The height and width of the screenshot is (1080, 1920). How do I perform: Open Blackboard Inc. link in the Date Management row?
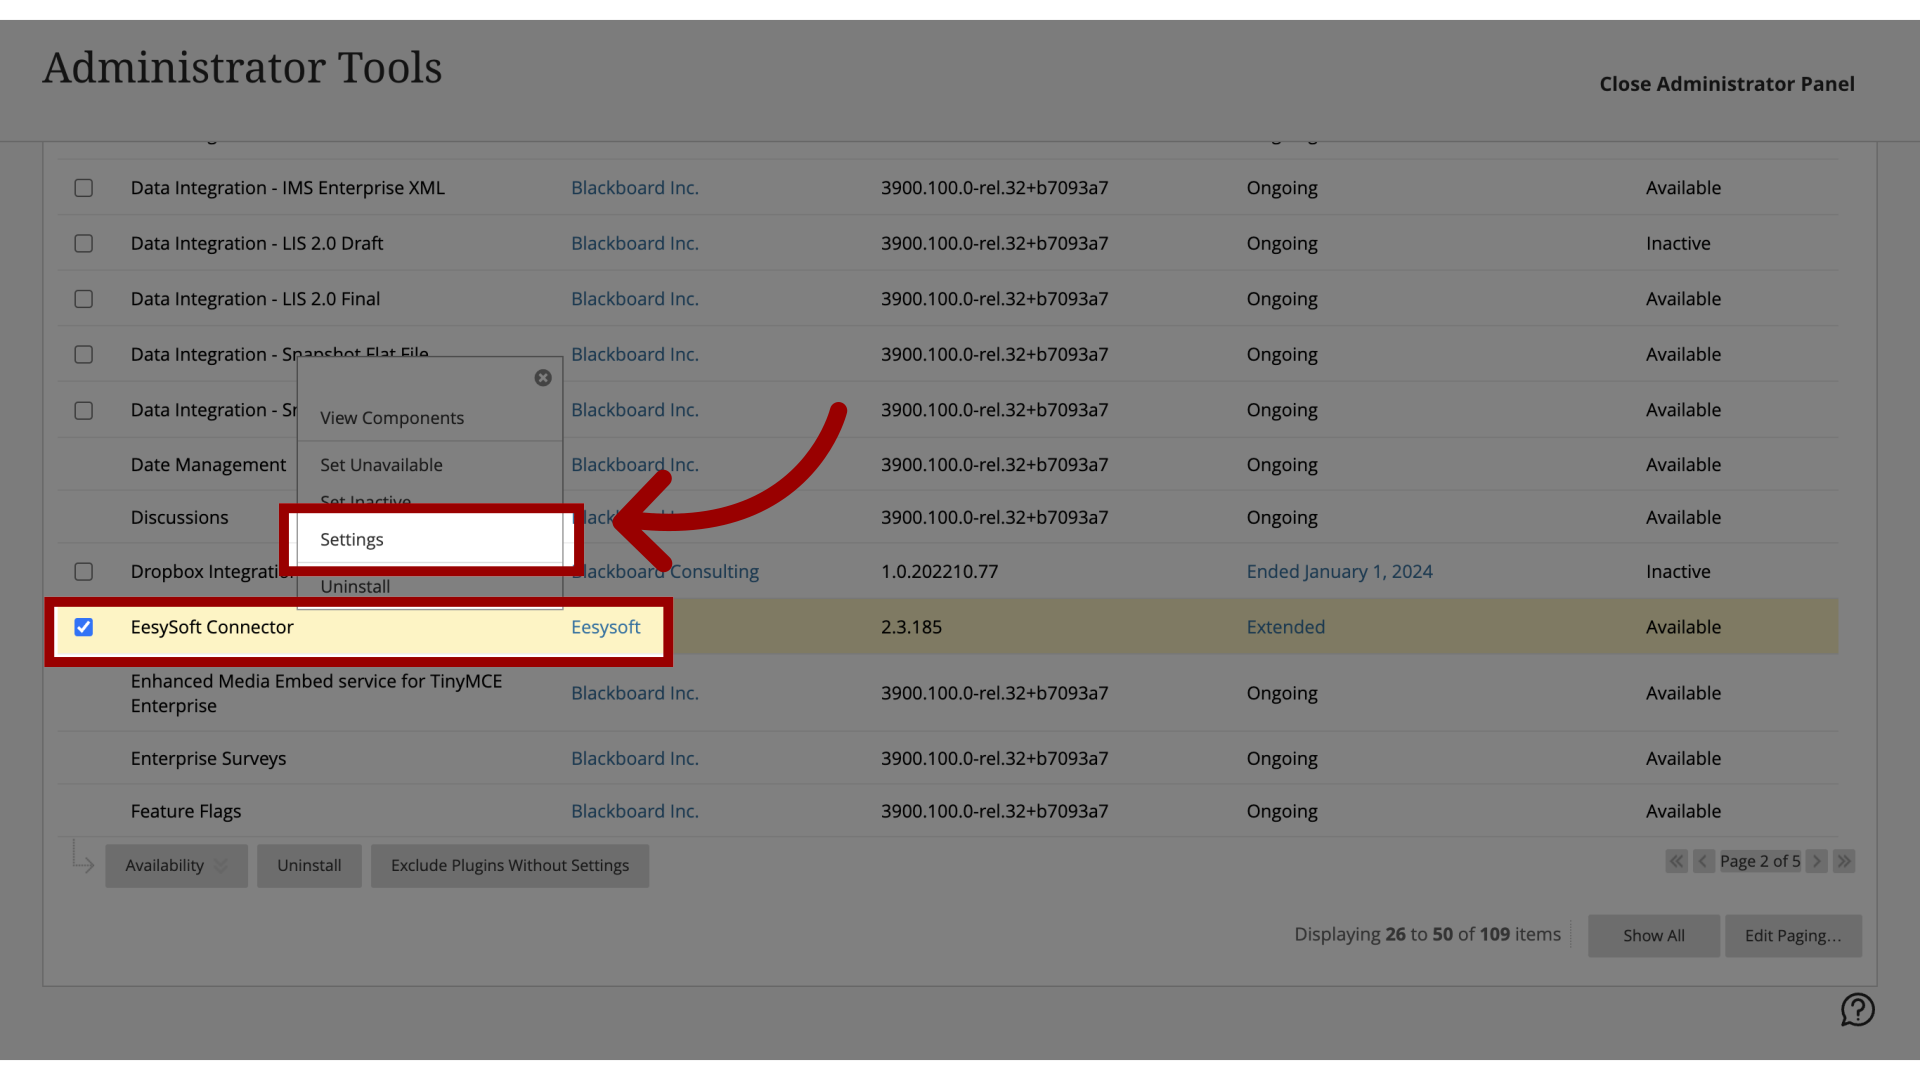[x=634, y=465]
